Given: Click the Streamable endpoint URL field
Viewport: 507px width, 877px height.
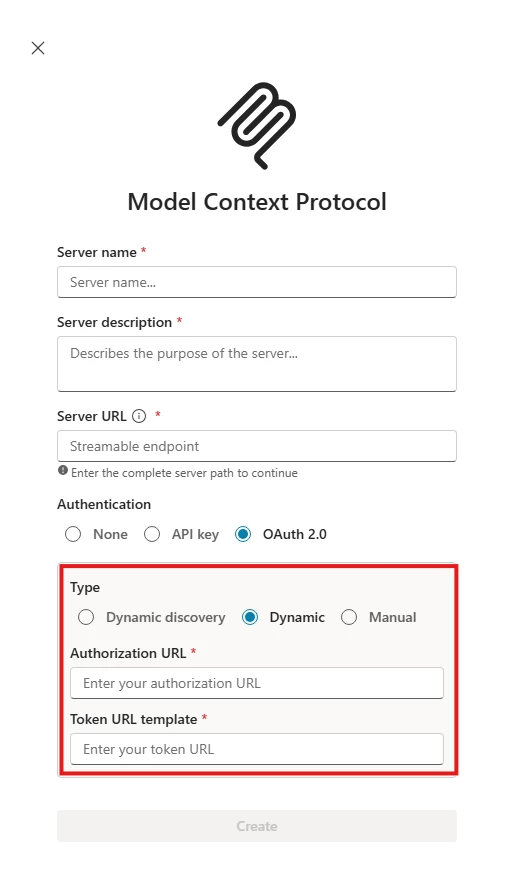Looking at the screenshot, I should pyautogui.click(x=257, y=446).
